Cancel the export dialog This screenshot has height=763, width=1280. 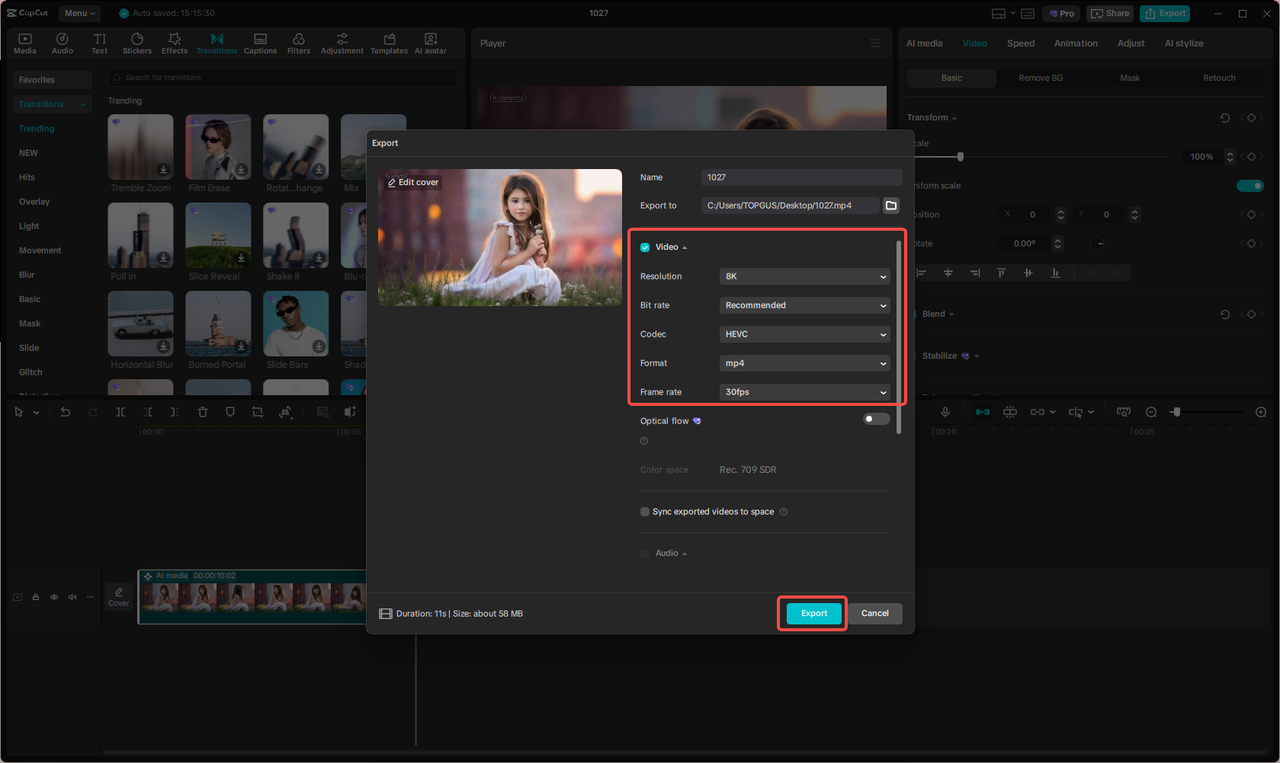875,613
